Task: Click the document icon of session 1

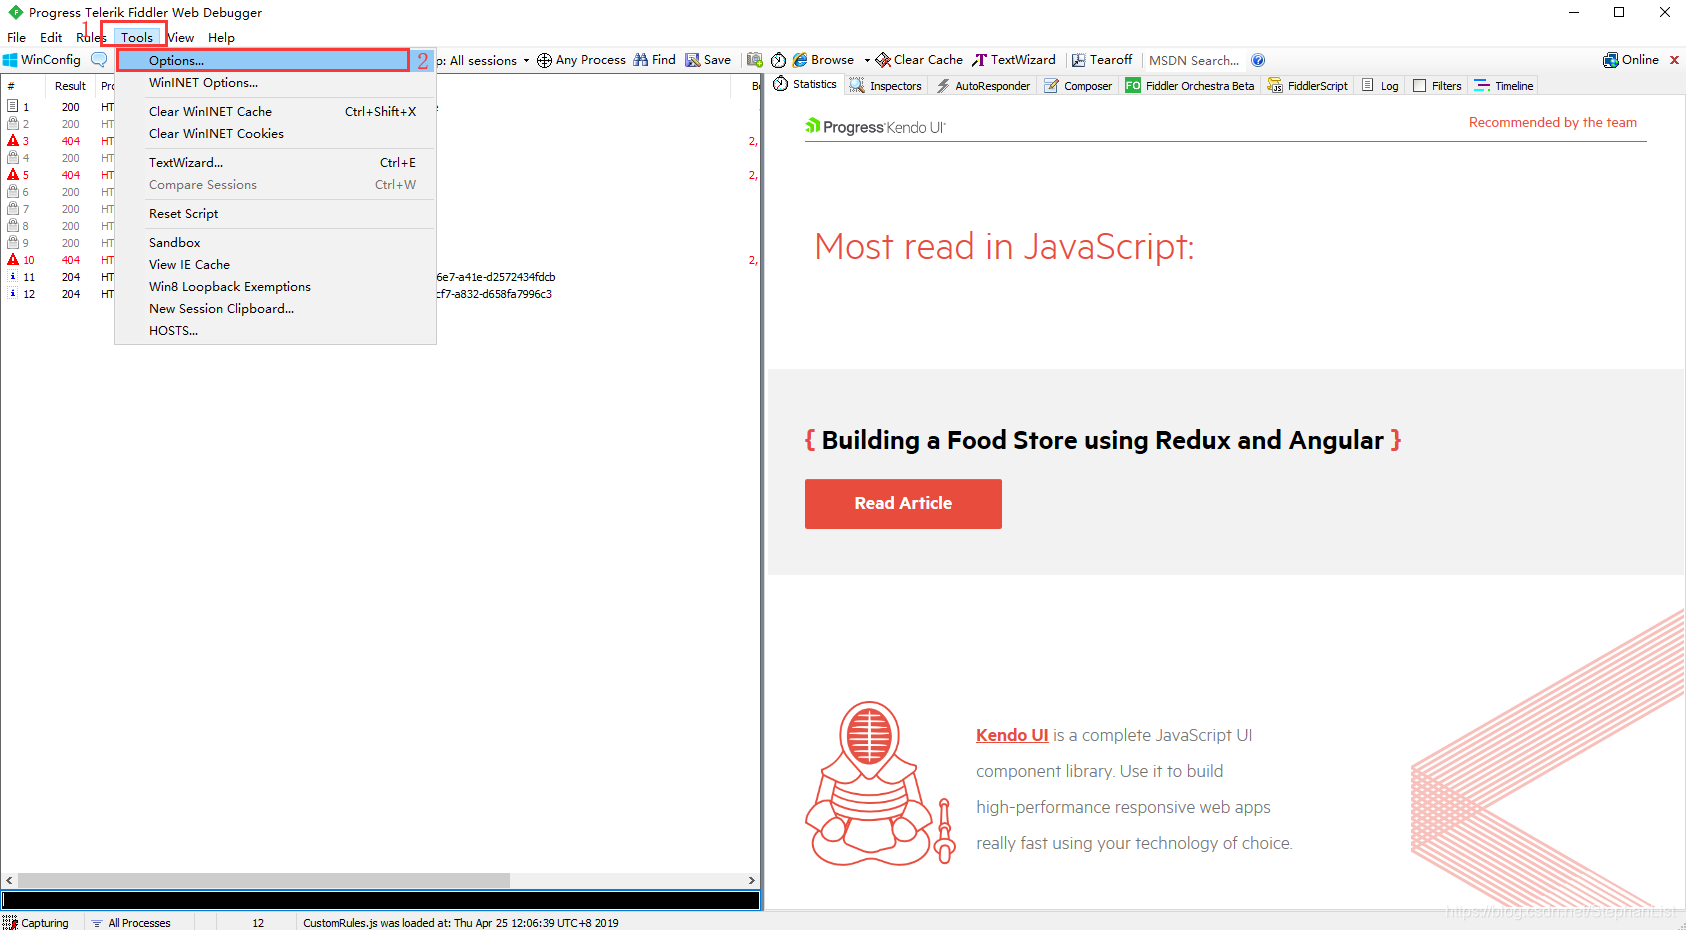Action: coord(13,106)
